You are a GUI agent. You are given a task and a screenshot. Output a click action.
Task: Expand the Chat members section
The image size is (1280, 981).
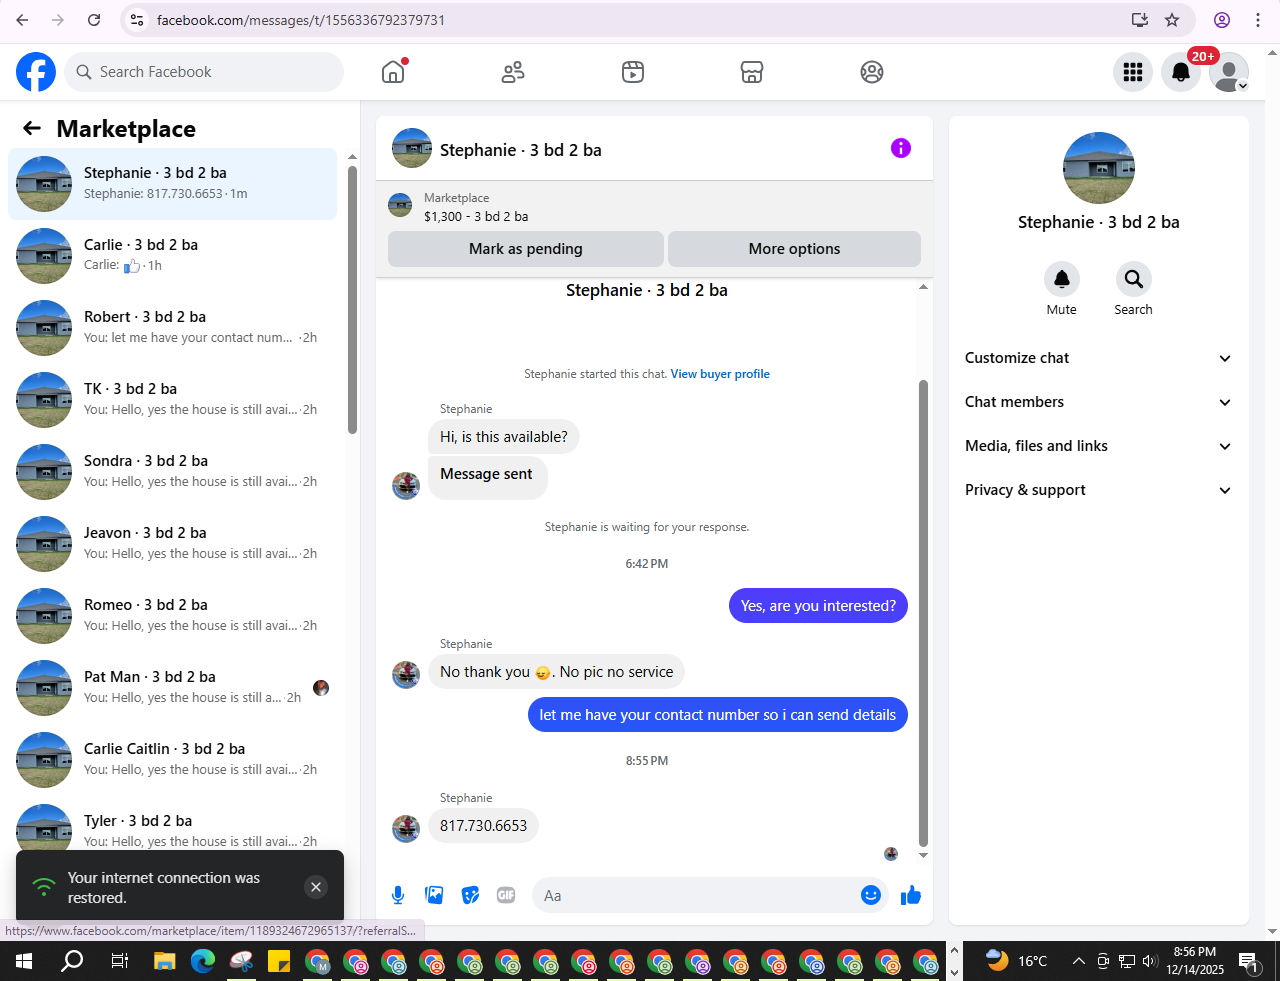[1098, 402]
